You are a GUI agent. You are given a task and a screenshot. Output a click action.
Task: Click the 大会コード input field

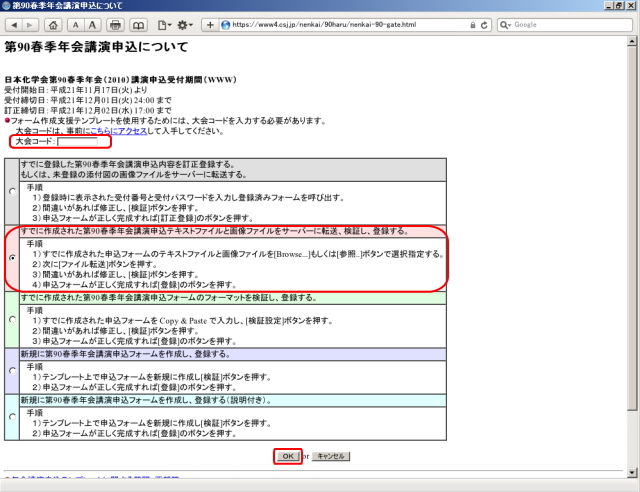click(x=77, y=142)
